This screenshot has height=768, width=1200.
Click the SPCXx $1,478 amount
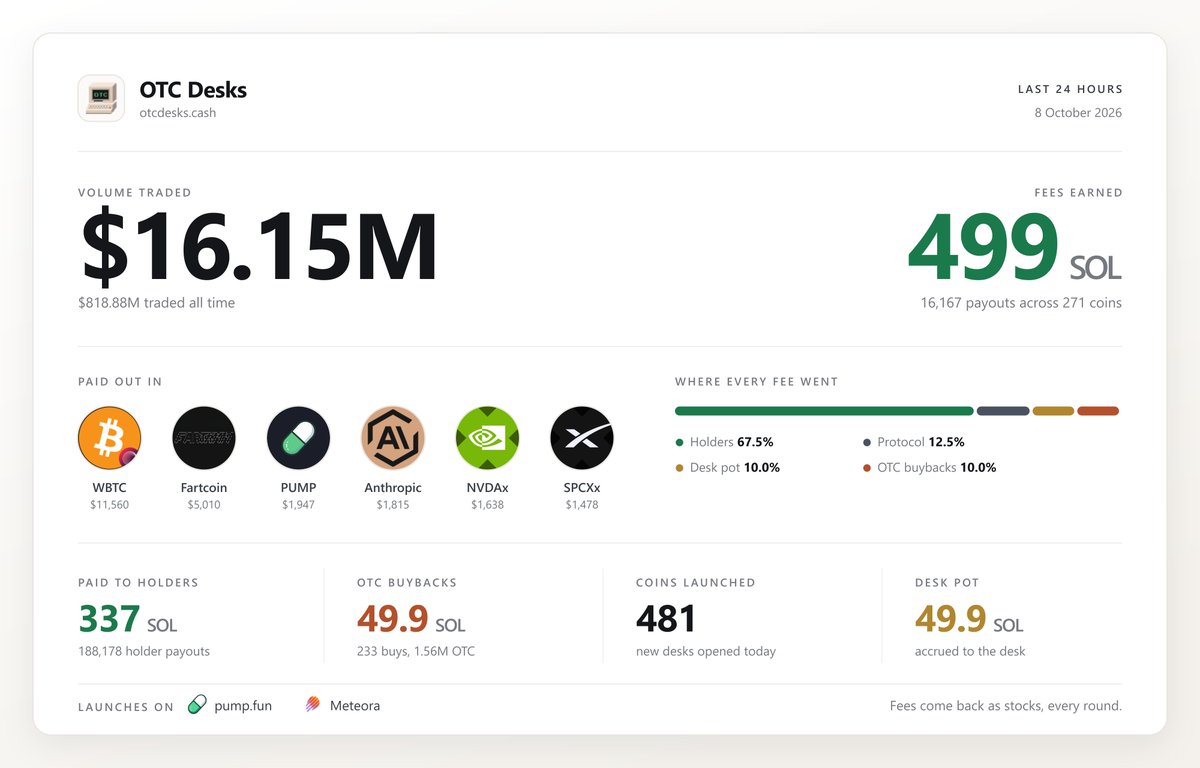[582, 505]
